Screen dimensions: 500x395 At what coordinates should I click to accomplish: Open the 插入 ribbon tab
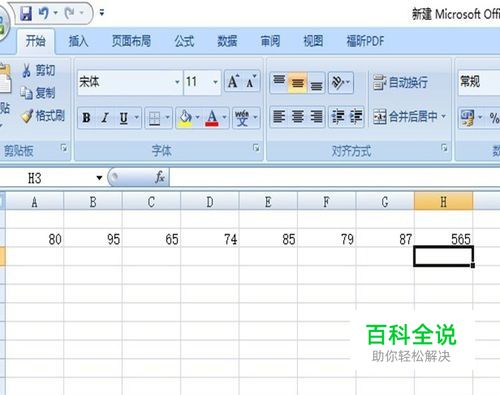pyautogui.click(x=78, y=41)
